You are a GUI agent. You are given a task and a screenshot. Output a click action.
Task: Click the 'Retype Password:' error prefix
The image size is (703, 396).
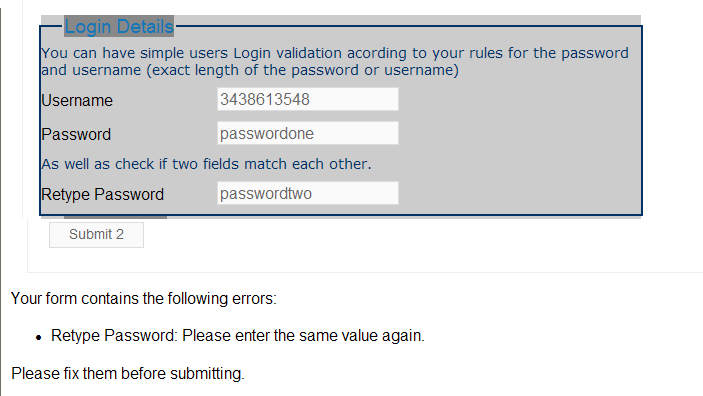coord(114,336)
